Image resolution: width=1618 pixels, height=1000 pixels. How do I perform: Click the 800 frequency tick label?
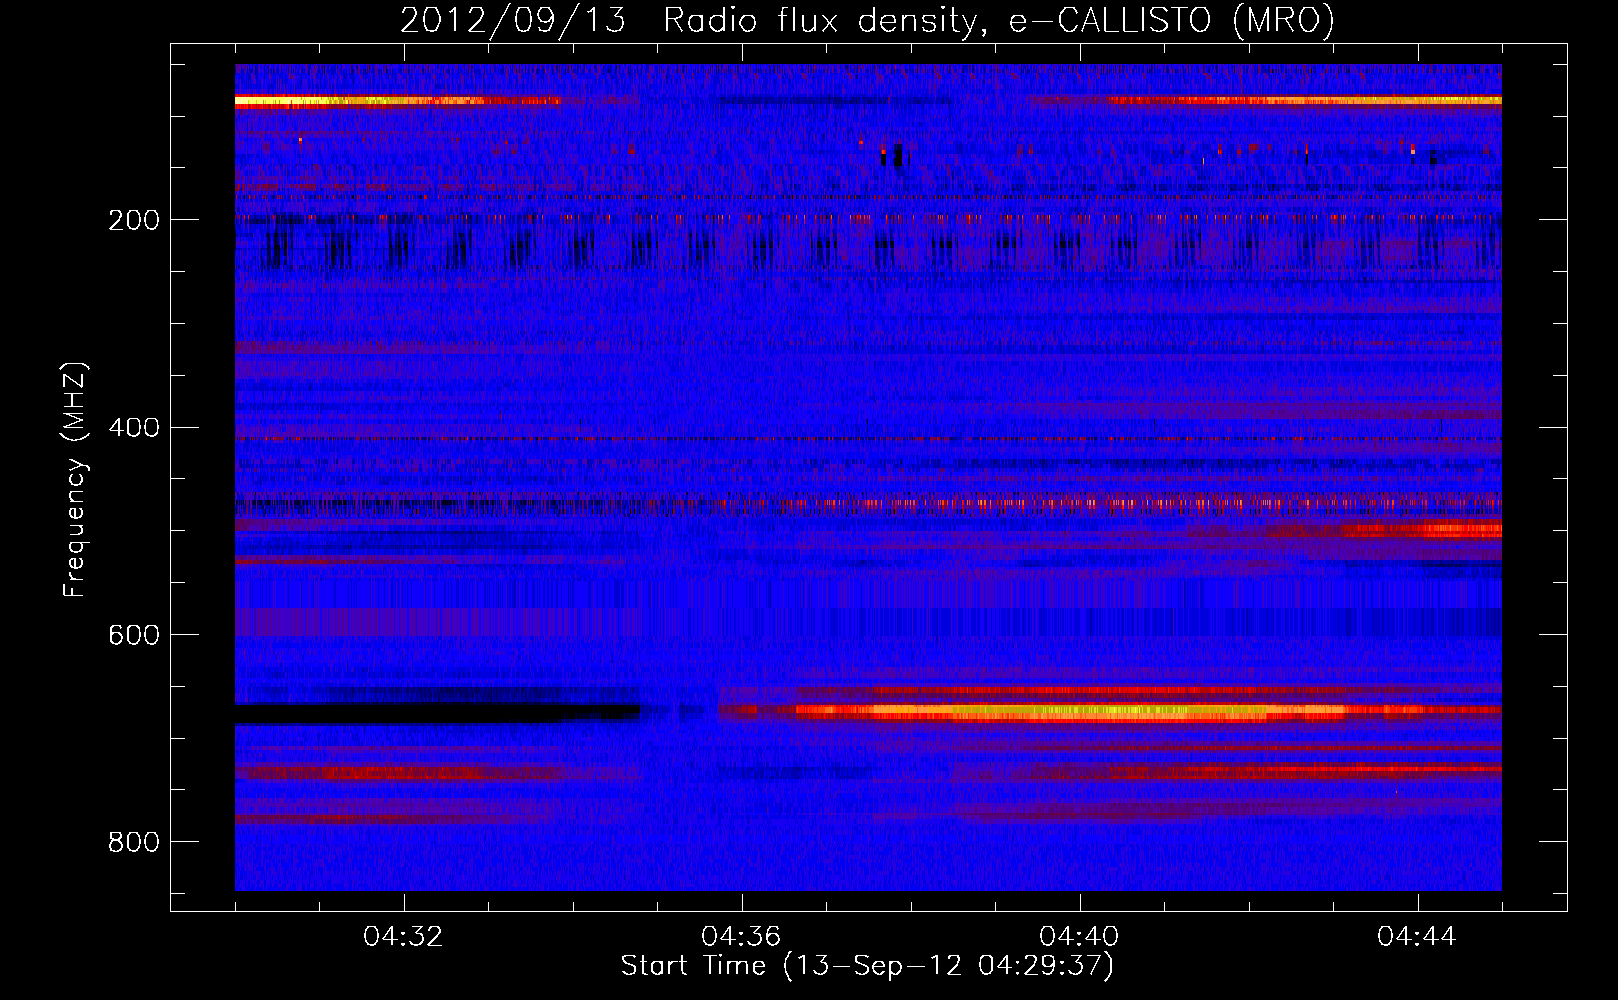click(x=134, y=842)
